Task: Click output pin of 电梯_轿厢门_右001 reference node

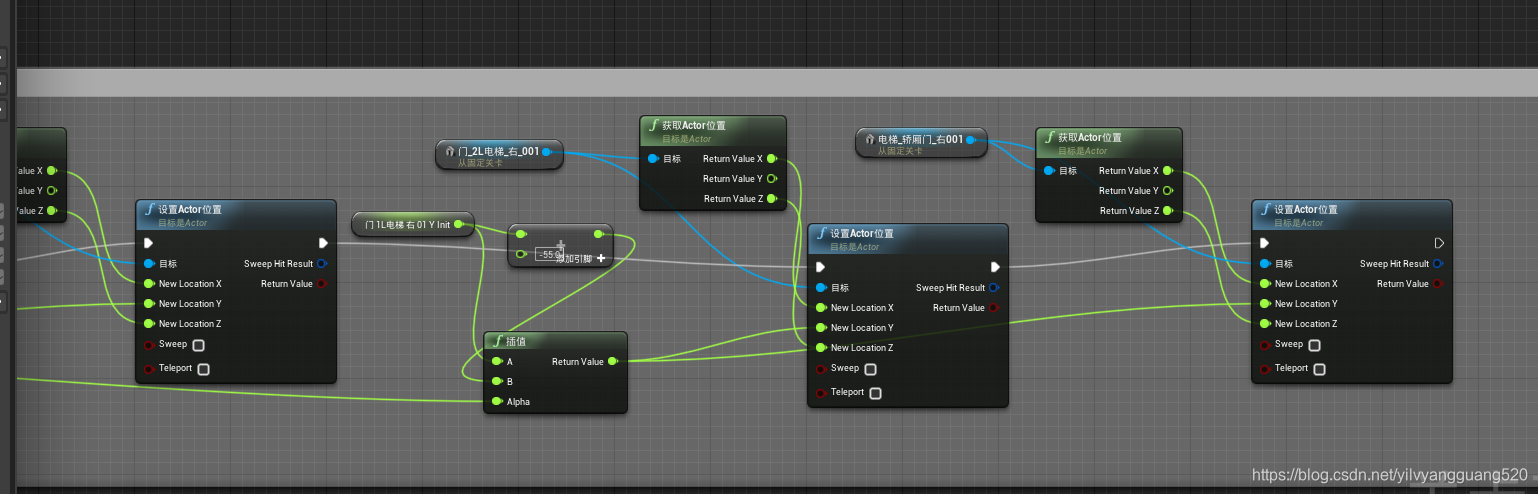Action: pos(970,141)
